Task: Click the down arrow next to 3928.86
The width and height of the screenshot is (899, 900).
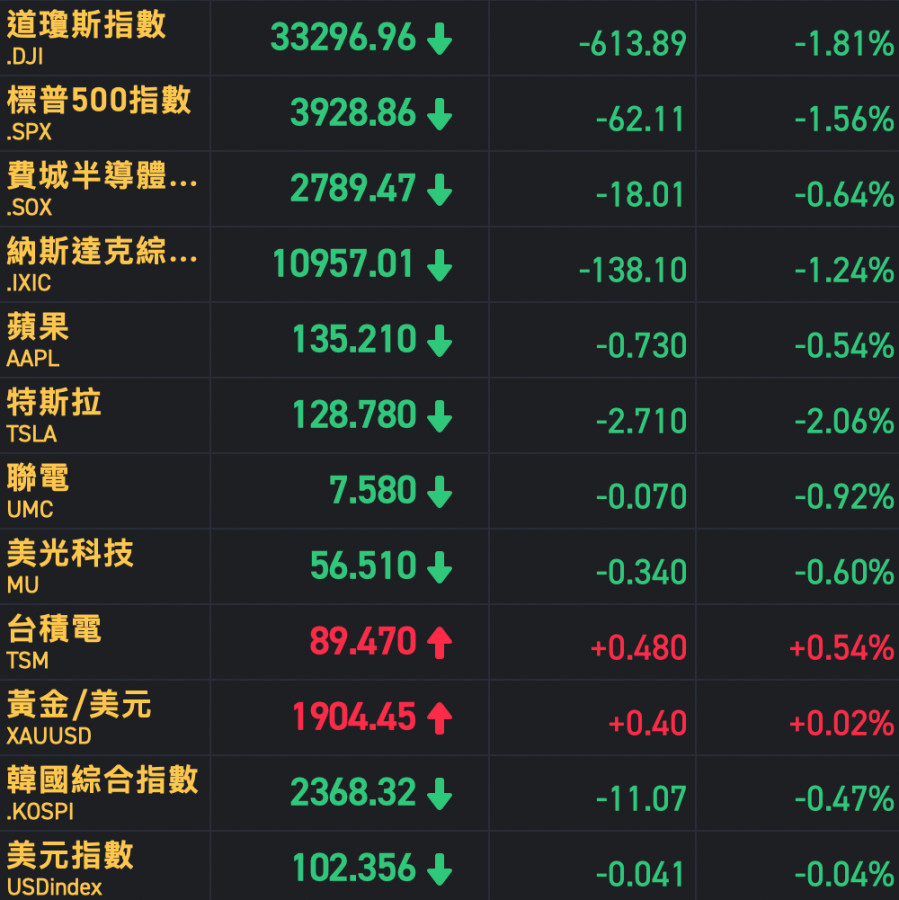Action: coord(439,115)
